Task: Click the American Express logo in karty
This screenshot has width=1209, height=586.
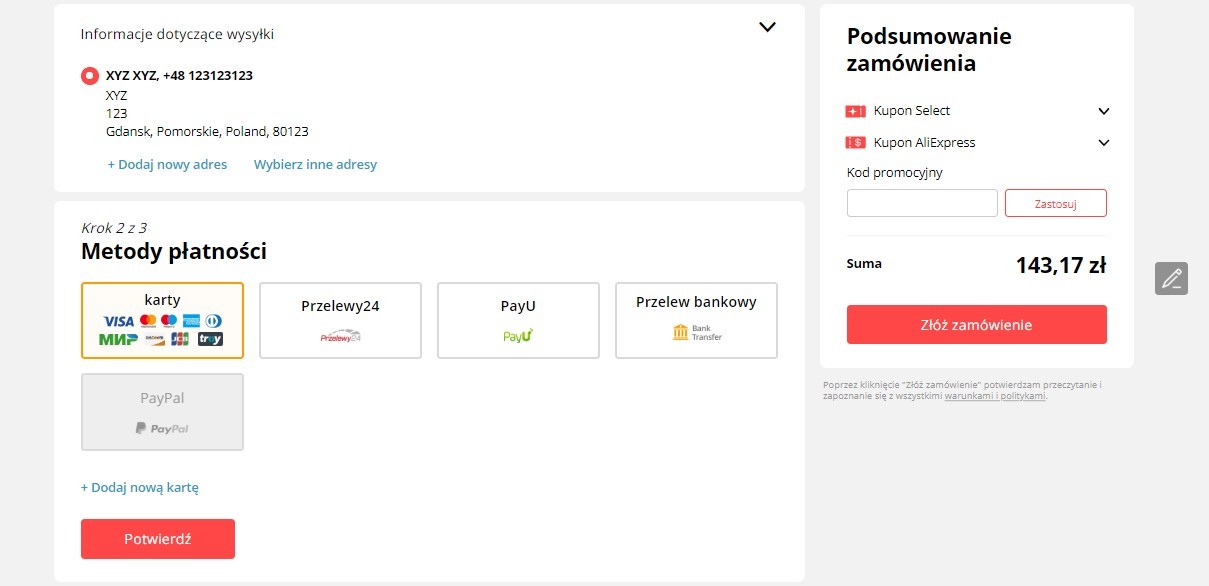Action: coord(191,321)
